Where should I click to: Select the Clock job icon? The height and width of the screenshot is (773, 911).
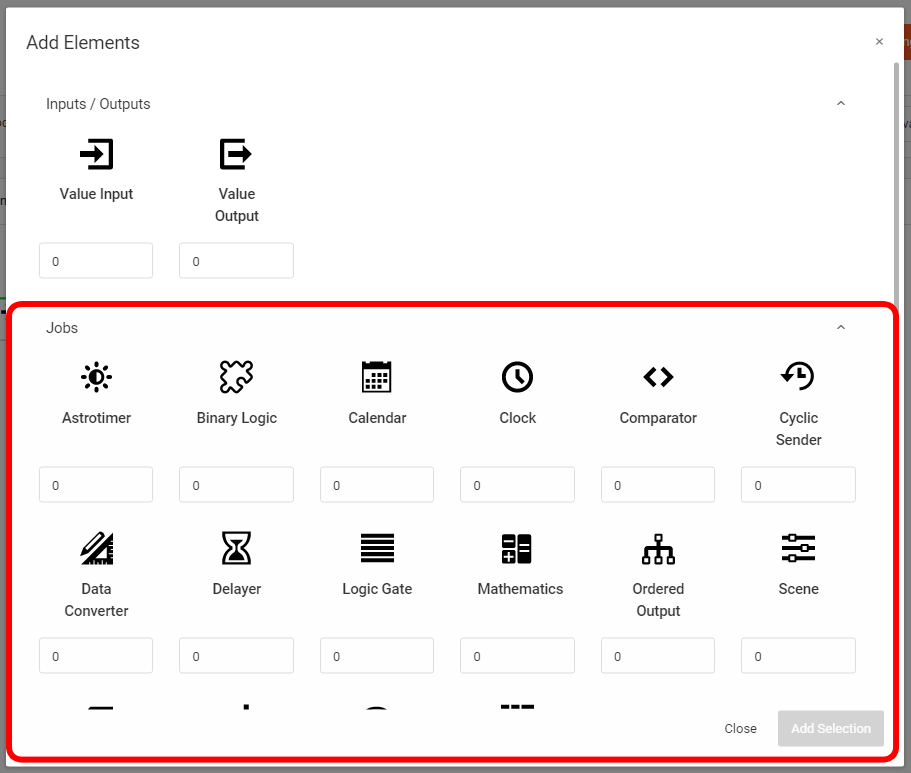[x=517, y=377]
